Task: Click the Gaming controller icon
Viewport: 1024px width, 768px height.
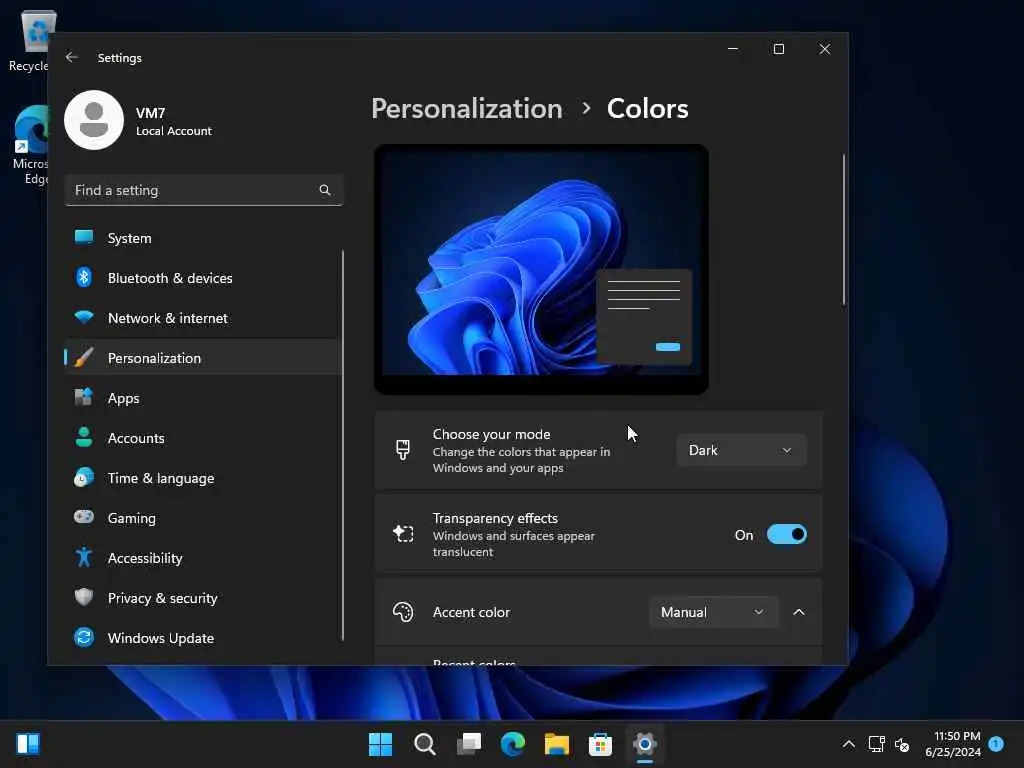Action: [x=84, y=517]
